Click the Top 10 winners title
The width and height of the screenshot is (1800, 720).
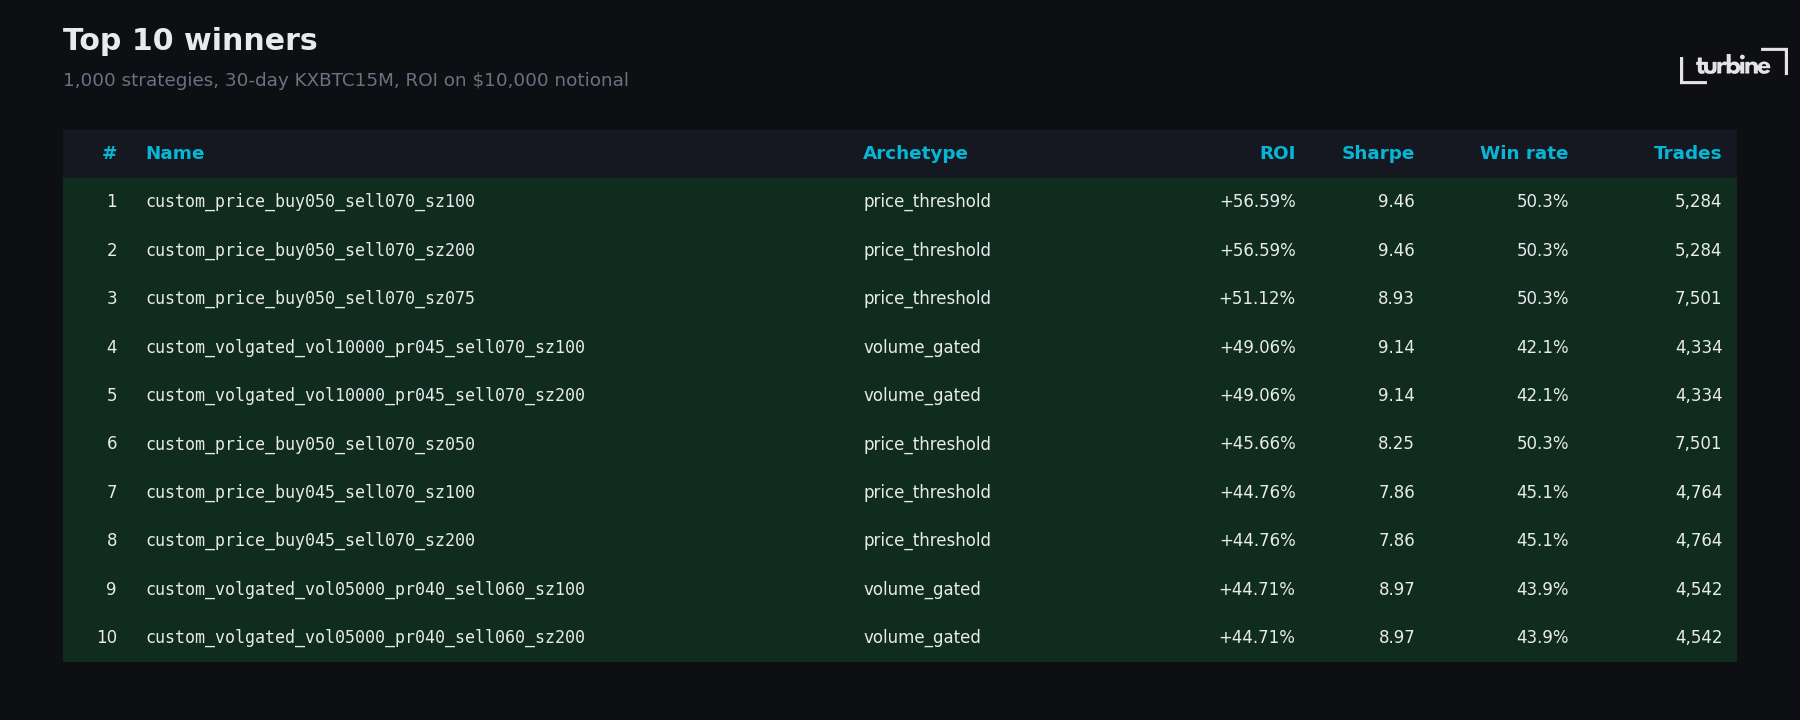coord(190,41)
